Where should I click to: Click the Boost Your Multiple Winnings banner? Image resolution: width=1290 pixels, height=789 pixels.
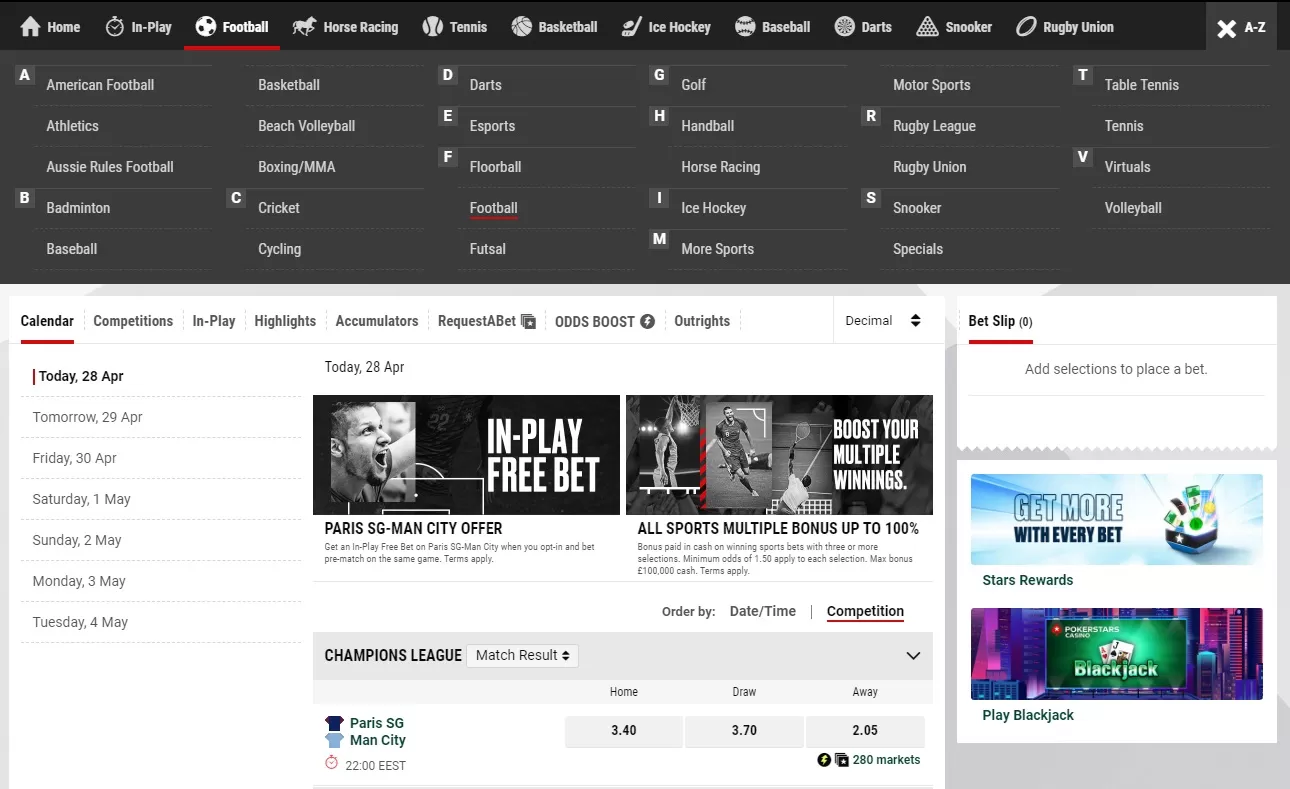[779, 455]
